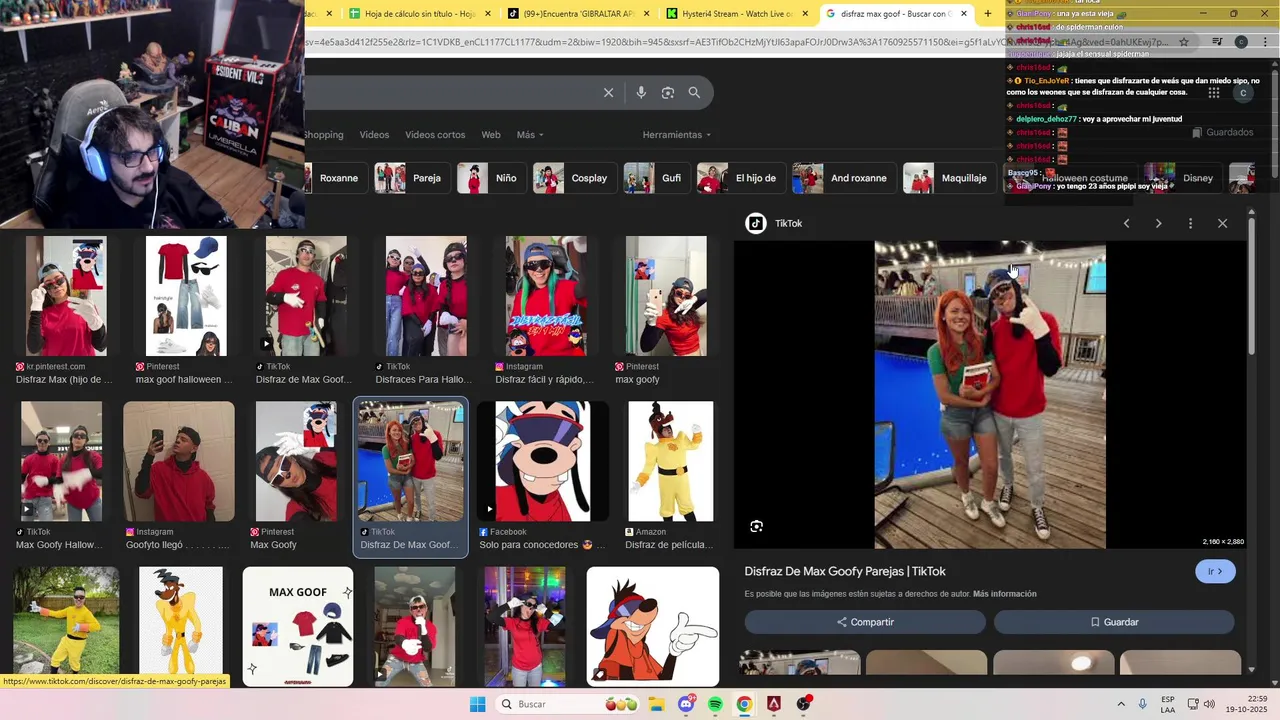Bookmark this page with the star icon
The image size is (1280, 720).
click(x=1184, y=42)
